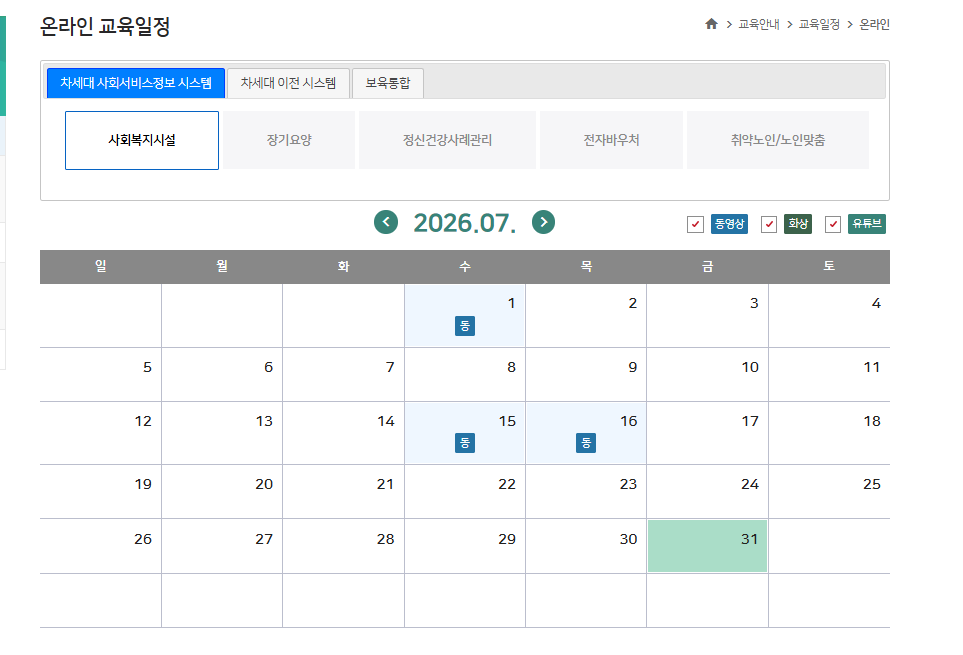Click the 일 weekday header
This screenshot has width=963, height=655.
point(101,266)
